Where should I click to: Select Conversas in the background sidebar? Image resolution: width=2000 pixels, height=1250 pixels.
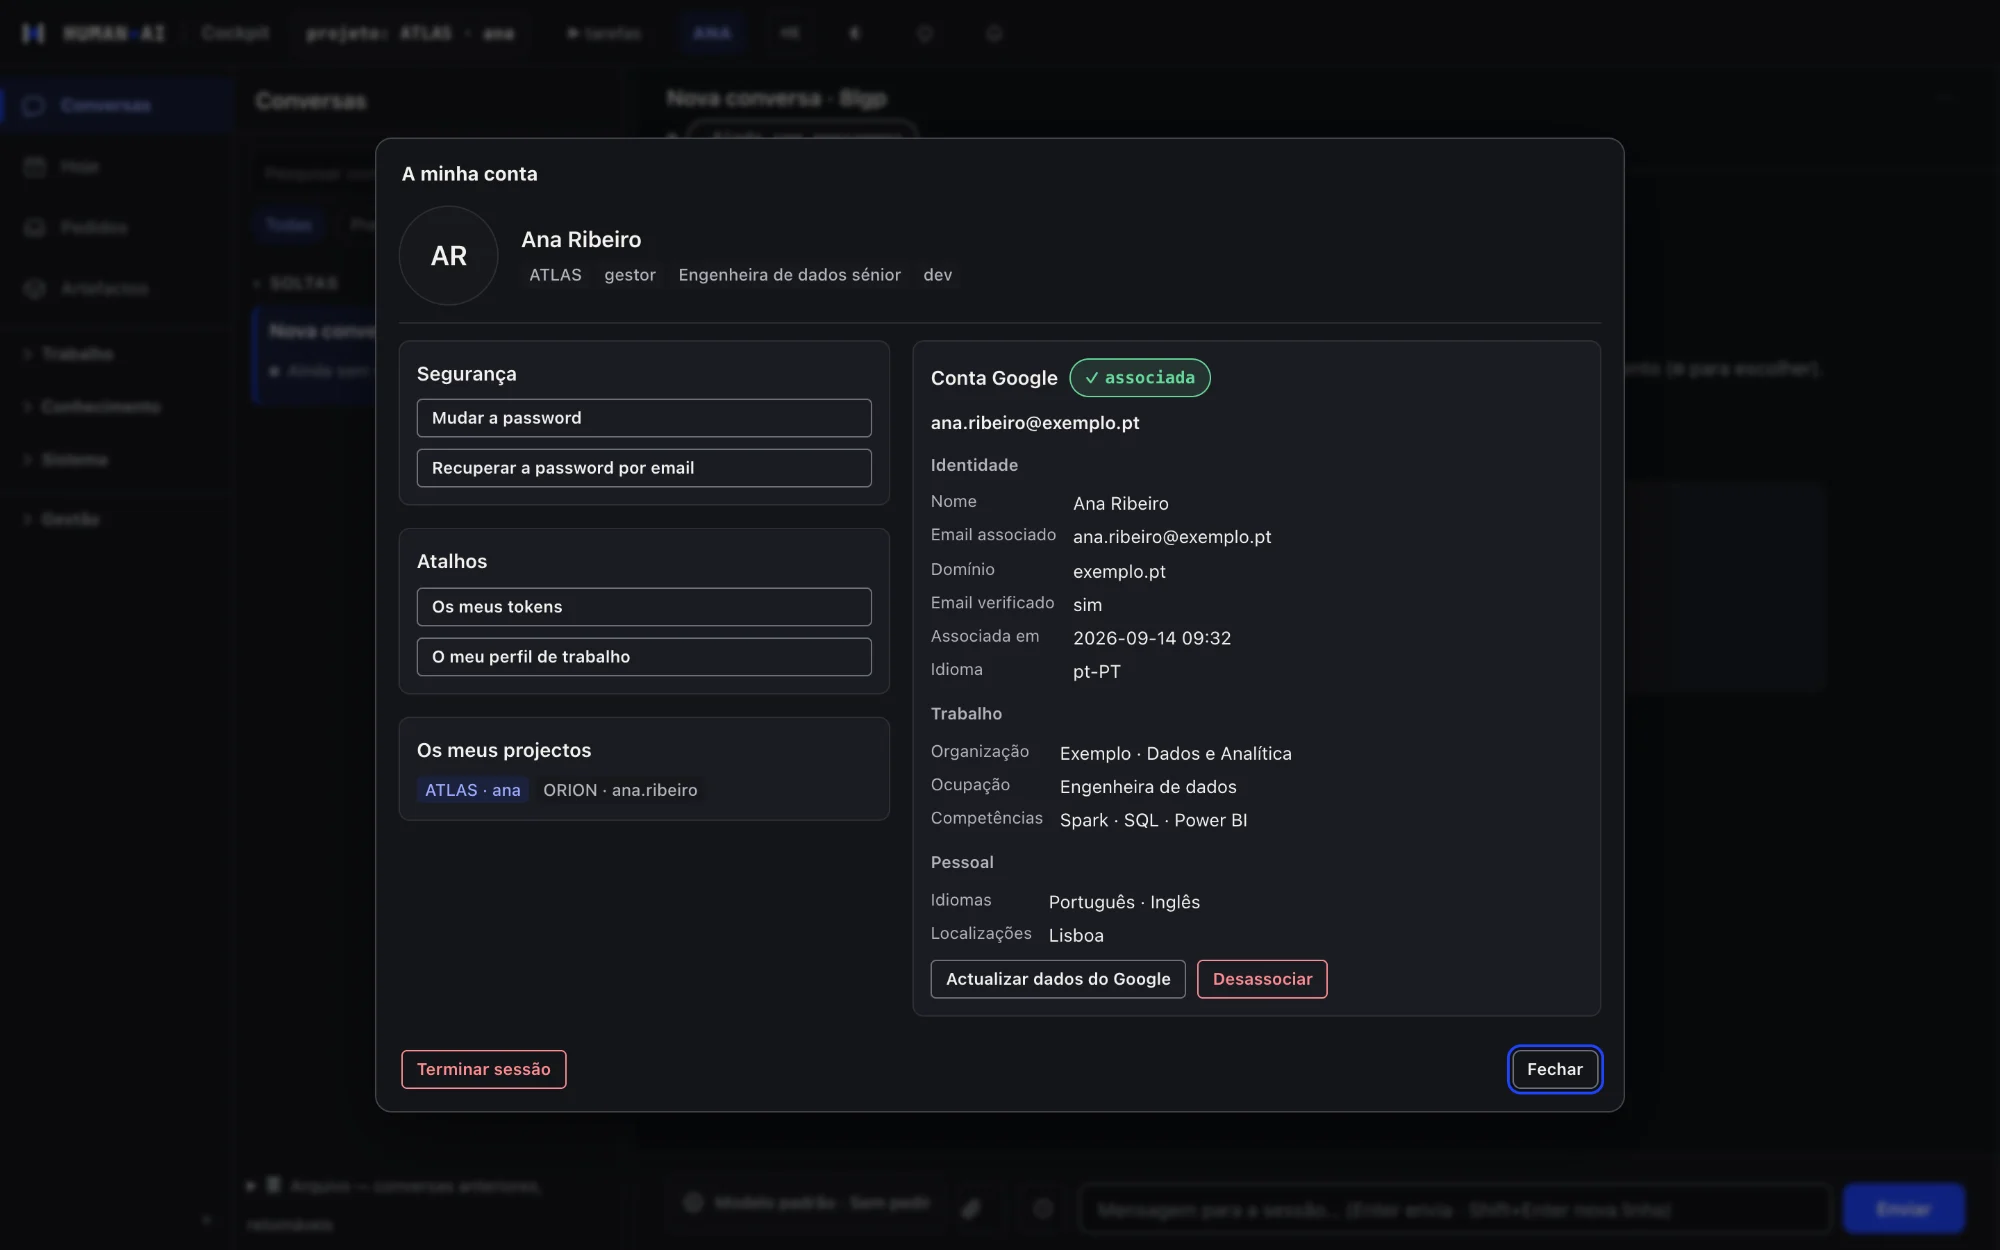[118, 105]
